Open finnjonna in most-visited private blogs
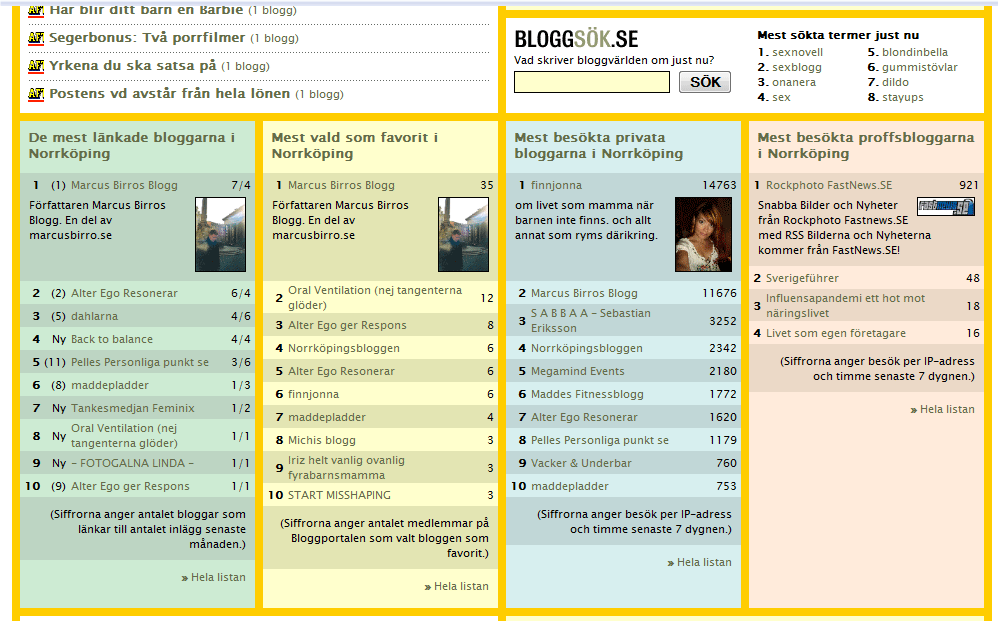Screen dimensions: 998x621 tap(556, 185)
